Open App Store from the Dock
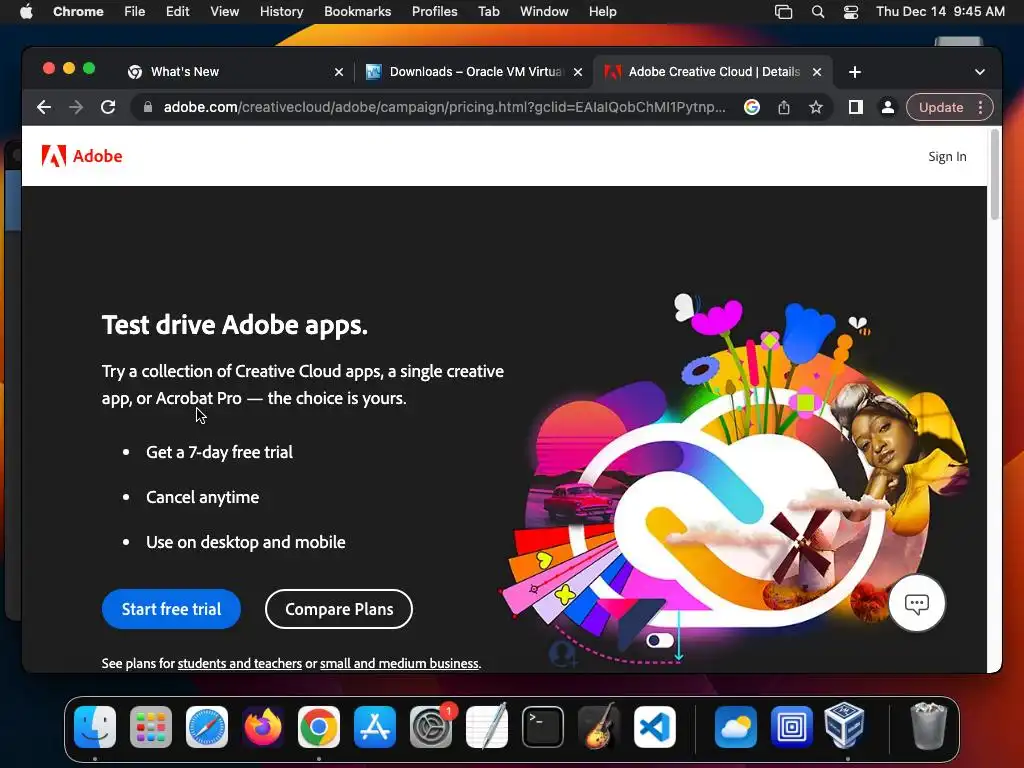This screenshot has height=768, width=1024. click(x=375, y=727)
